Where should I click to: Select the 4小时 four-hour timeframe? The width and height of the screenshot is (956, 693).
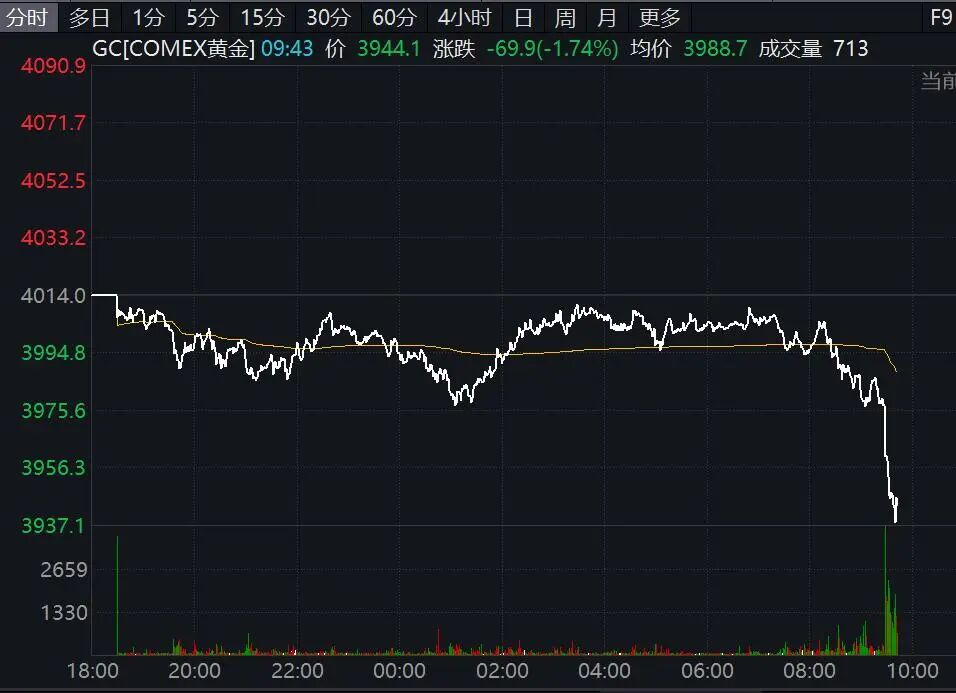(x=464, y=17)
